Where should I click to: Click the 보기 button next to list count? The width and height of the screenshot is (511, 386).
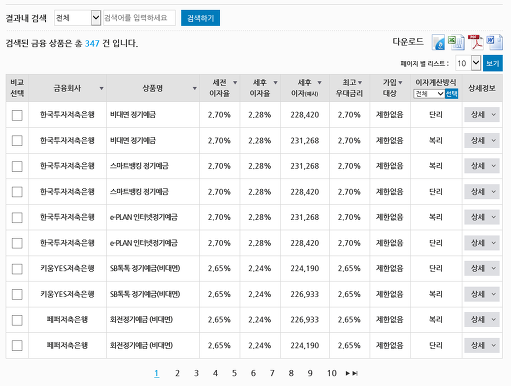point(493,63)
